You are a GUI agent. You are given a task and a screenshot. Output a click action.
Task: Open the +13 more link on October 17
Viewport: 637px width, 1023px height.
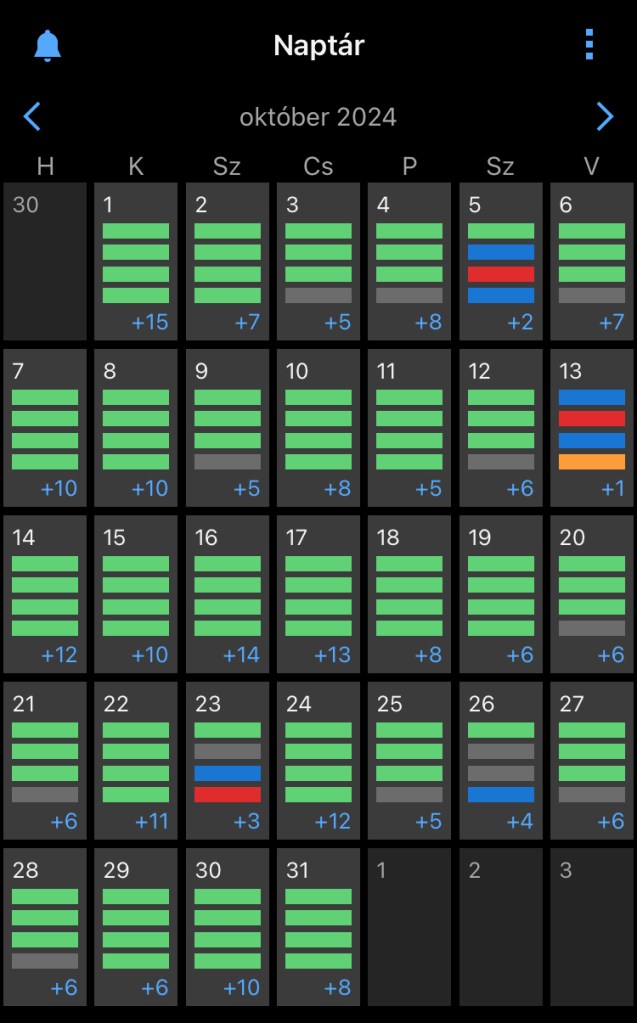(x=332, y=655)
